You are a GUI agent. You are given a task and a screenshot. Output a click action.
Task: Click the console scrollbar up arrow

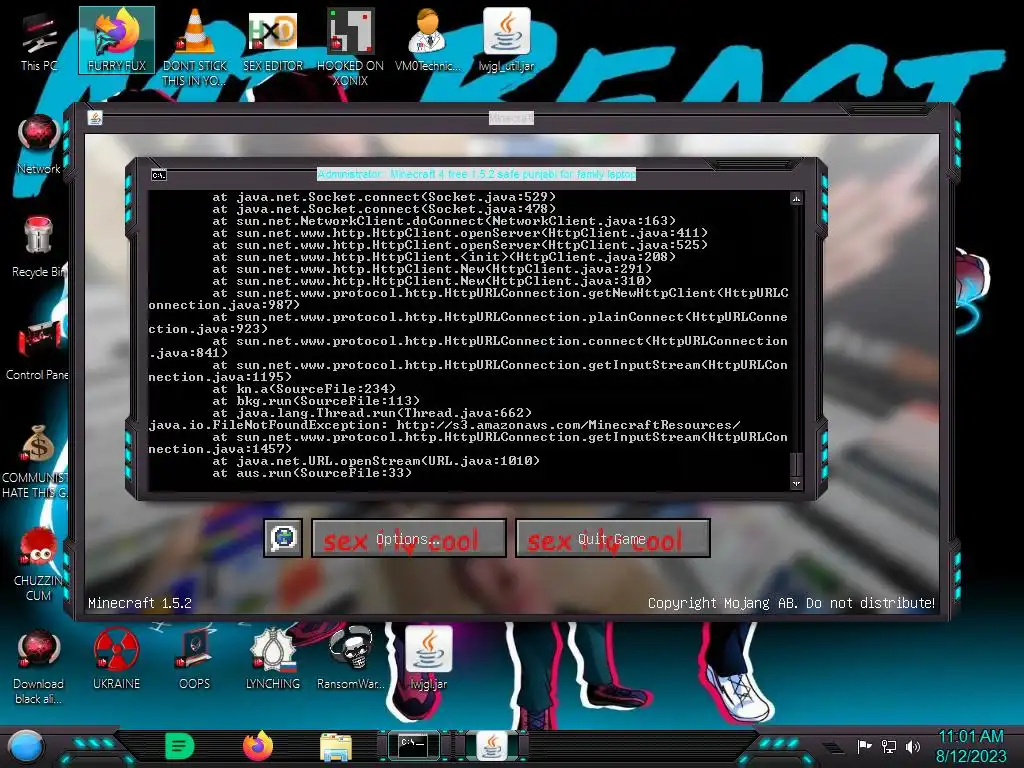(796, 199)
